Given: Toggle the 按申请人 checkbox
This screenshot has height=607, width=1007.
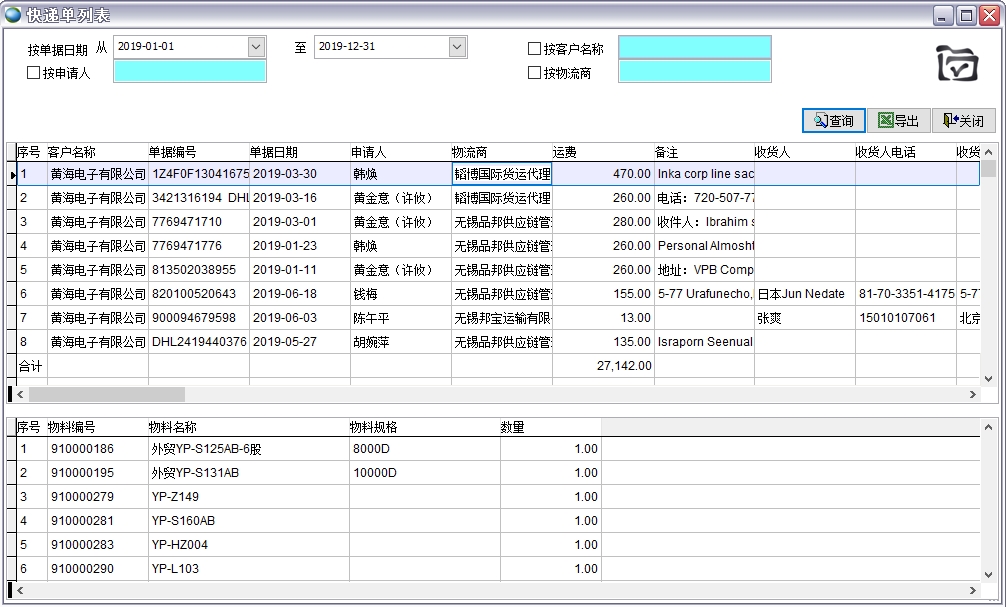Looking at the screenshot, I should [34, 73].
